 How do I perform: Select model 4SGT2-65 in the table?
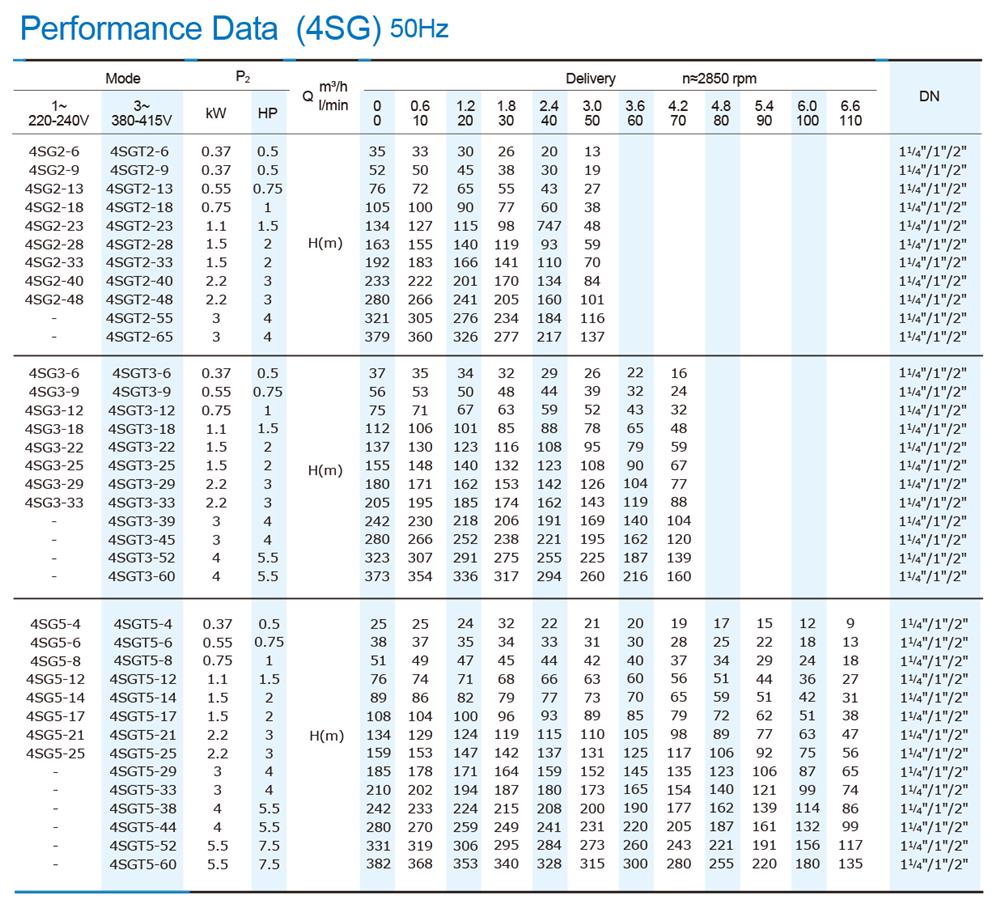[x=139, y=337]
